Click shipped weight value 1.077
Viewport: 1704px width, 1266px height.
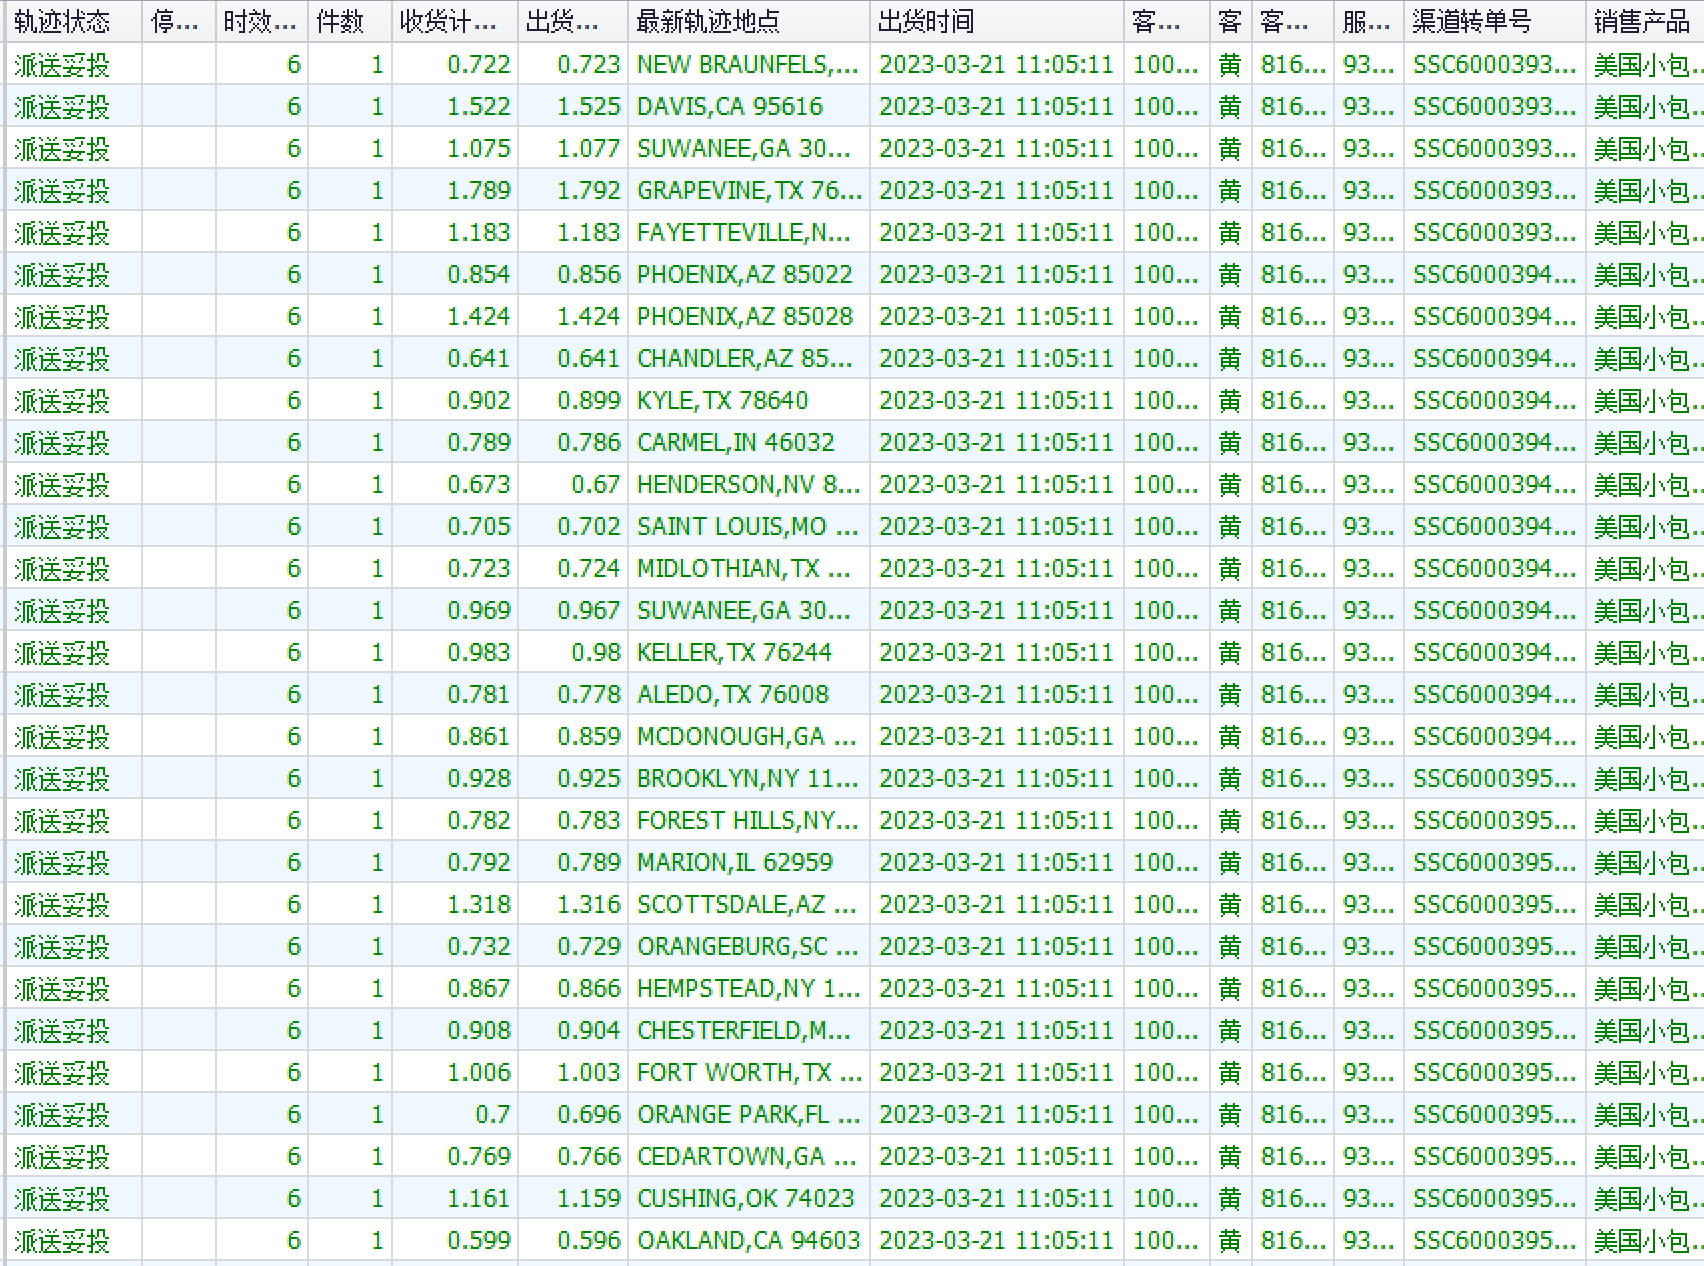coord(589,149)
